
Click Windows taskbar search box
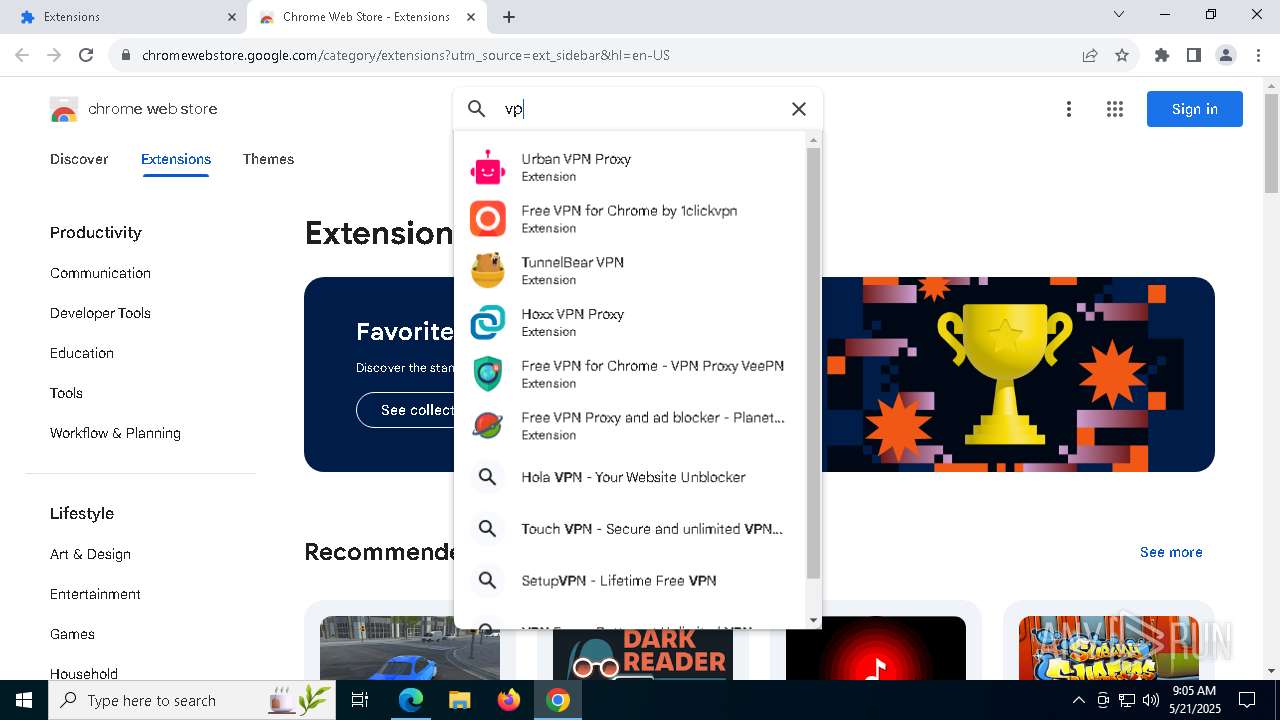coord(190,700)
